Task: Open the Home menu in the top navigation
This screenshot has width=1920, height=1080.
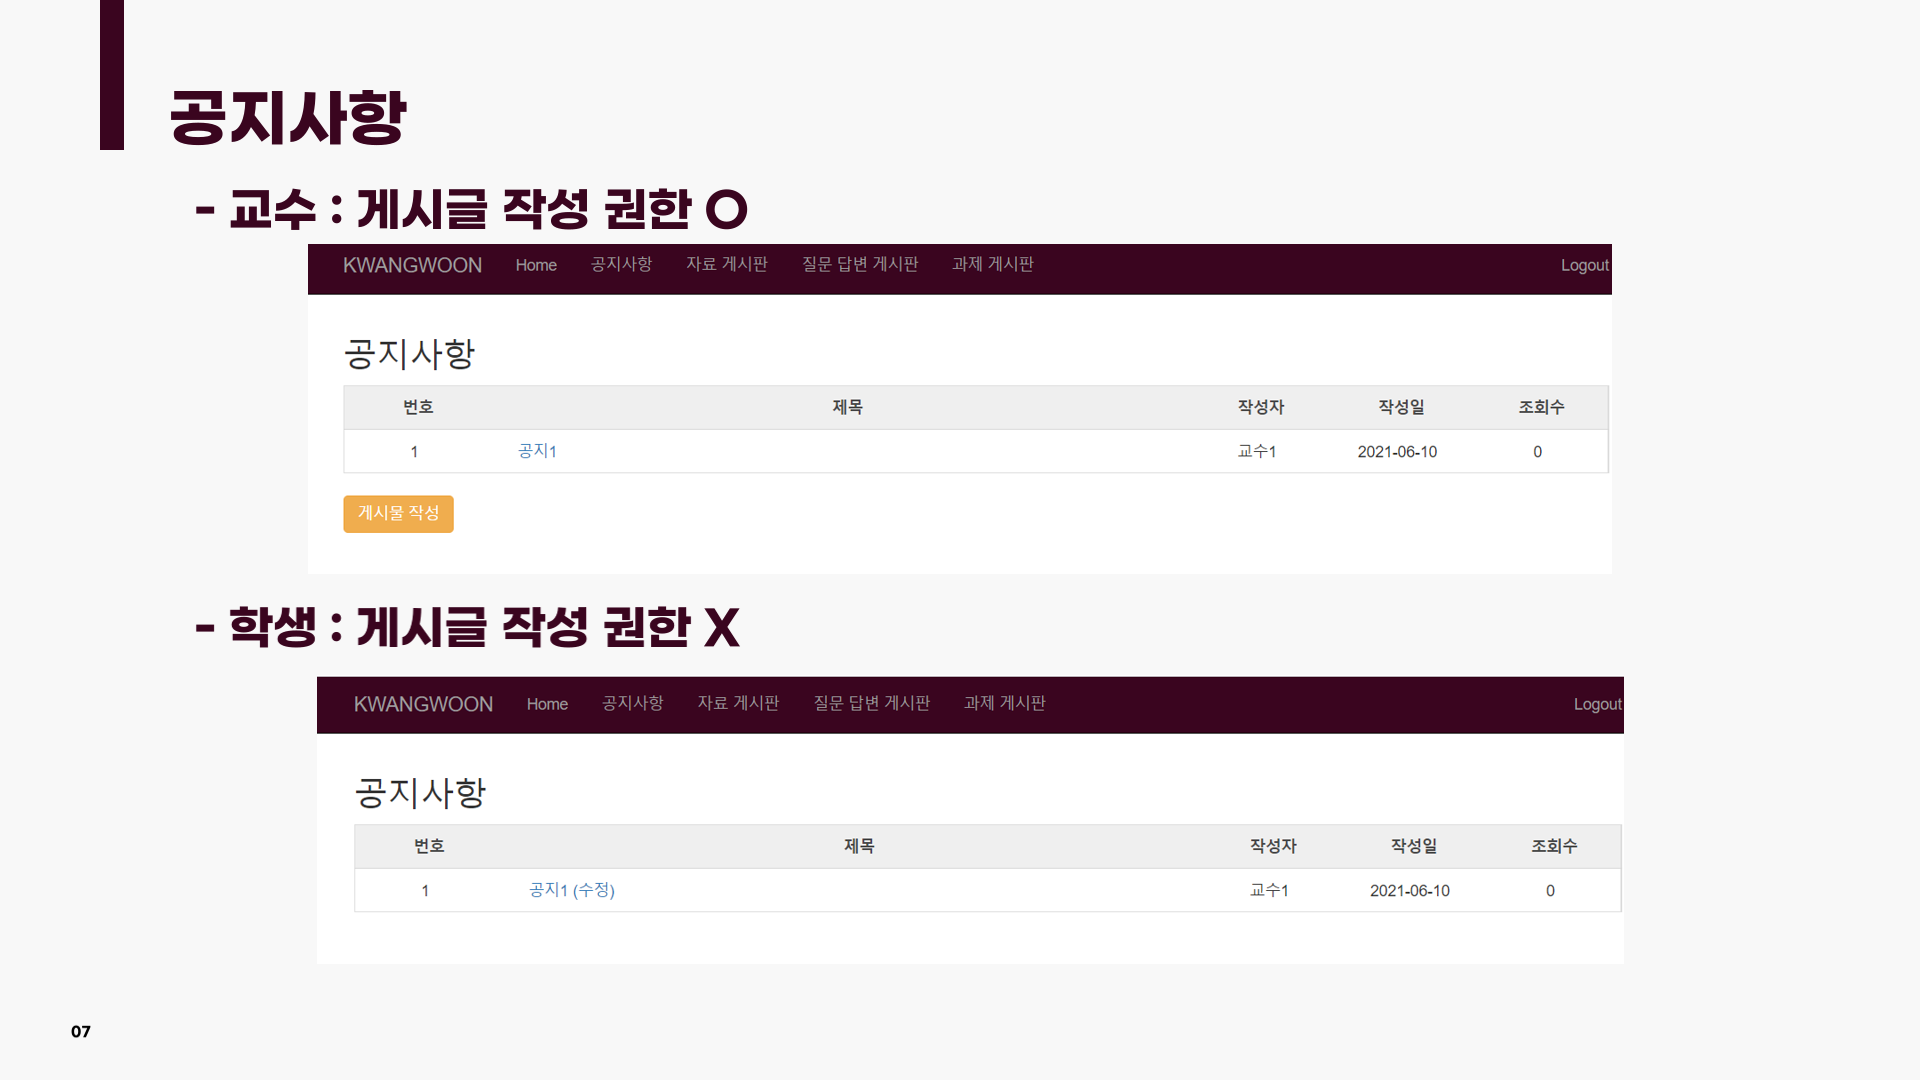Action: coord(536,265)
